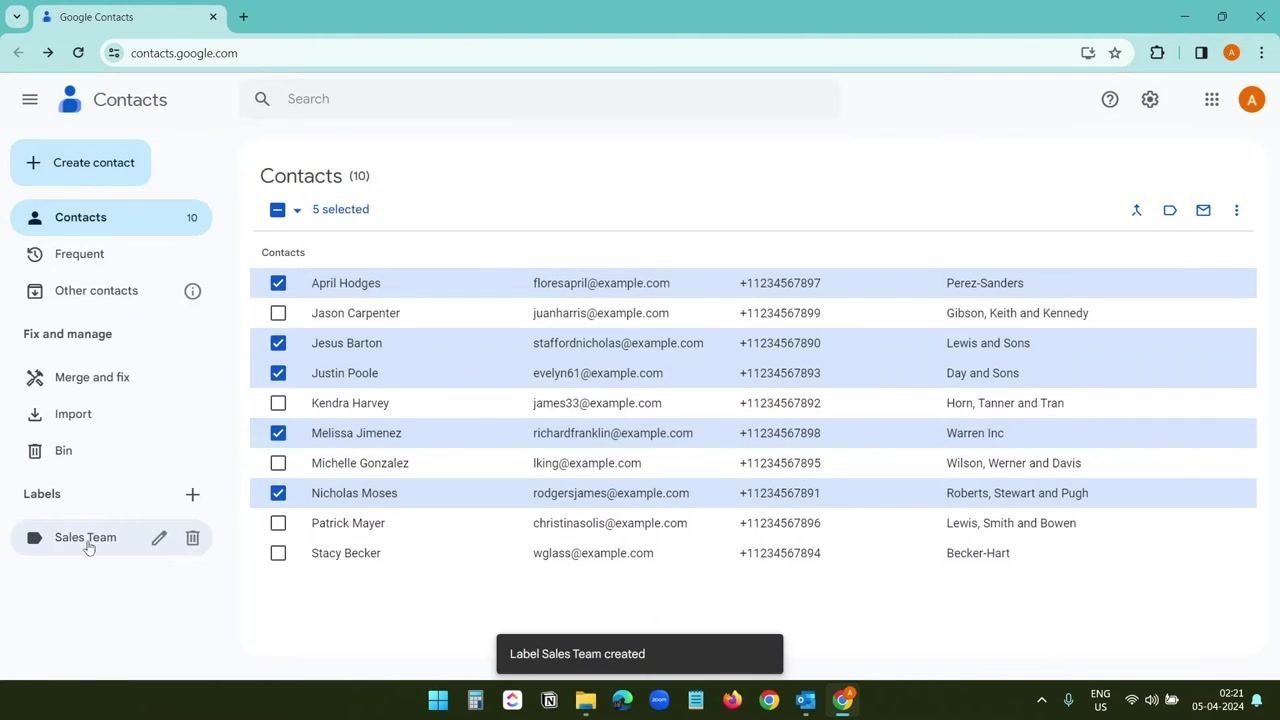Open the Help question mark icon
Viewport: 1280px width, 720px height.
coord(1110,99)
